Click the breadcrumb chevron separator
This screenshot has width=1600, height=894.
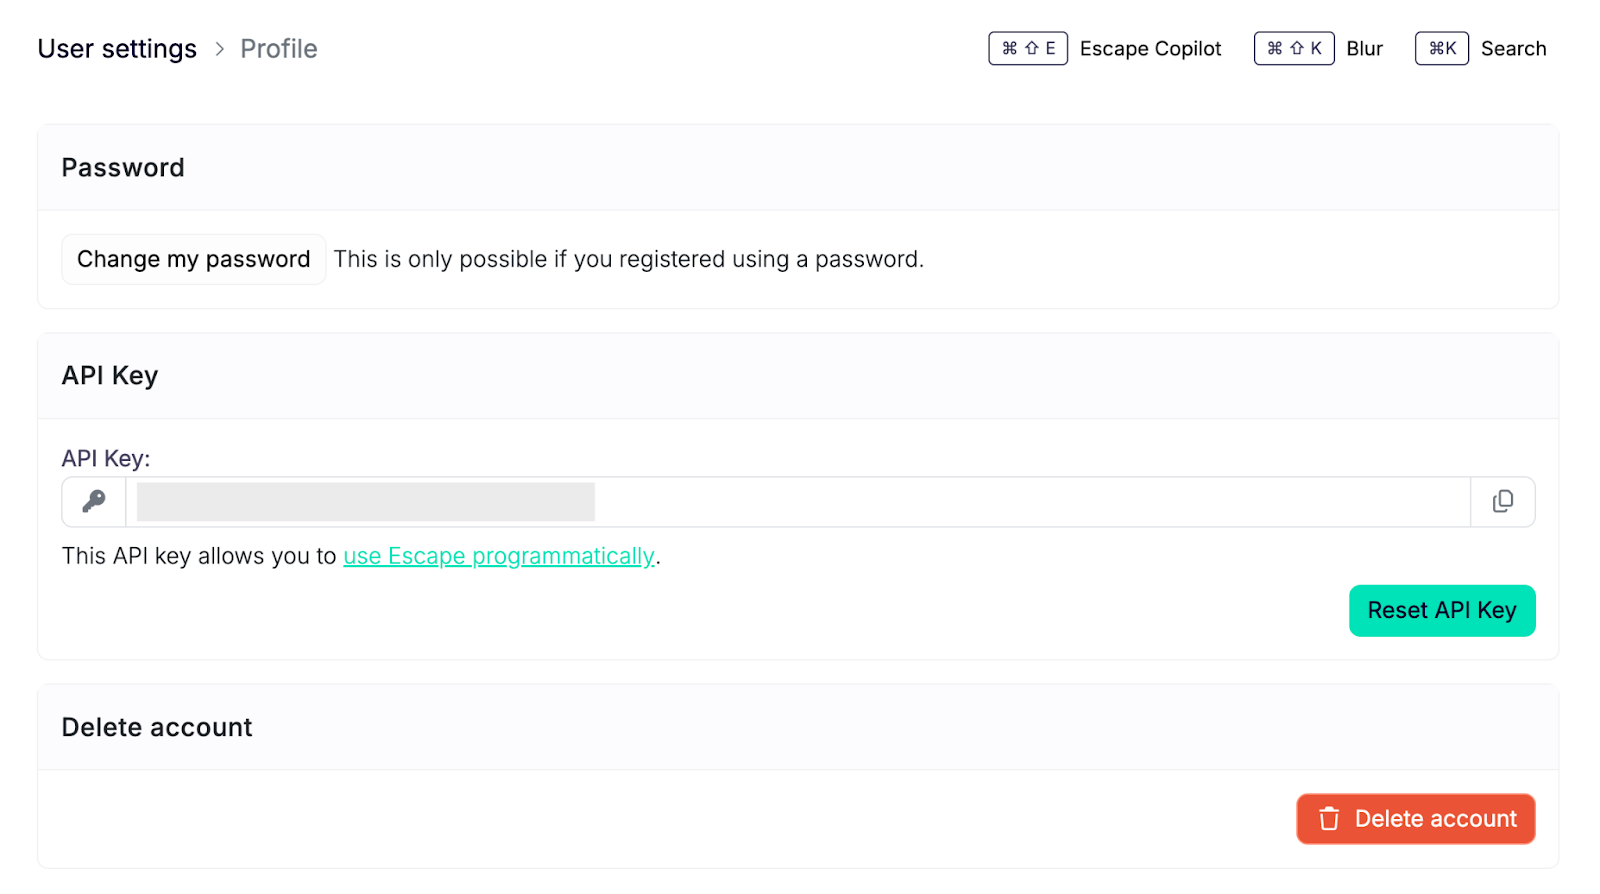pyautogui.click(x=220, y=49)
